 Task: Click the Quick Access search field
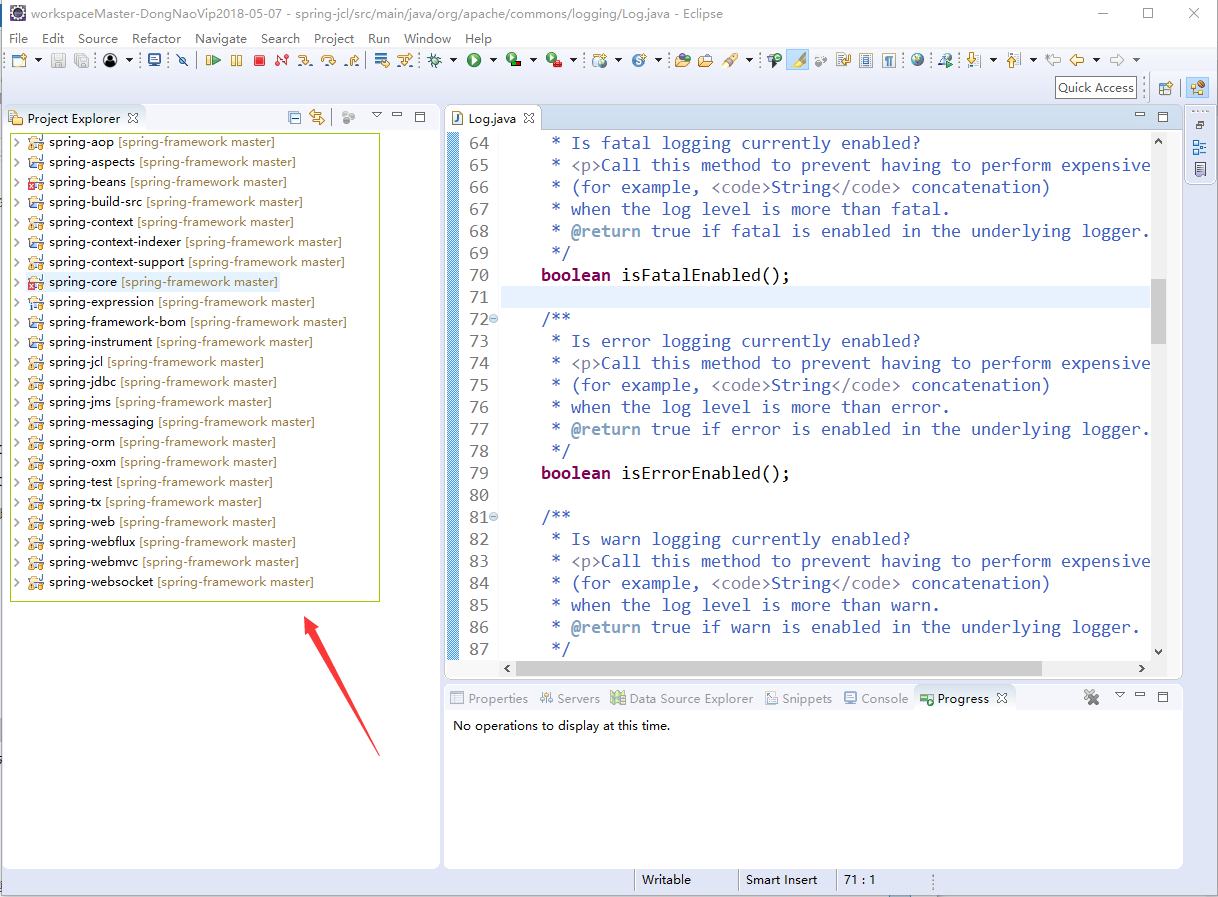tap(1096, 88)
